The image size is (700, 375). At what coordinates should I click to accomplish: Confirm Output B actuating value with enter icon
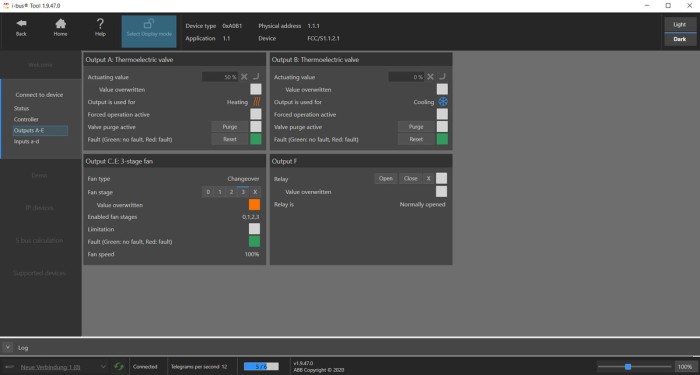pos(442,77)
